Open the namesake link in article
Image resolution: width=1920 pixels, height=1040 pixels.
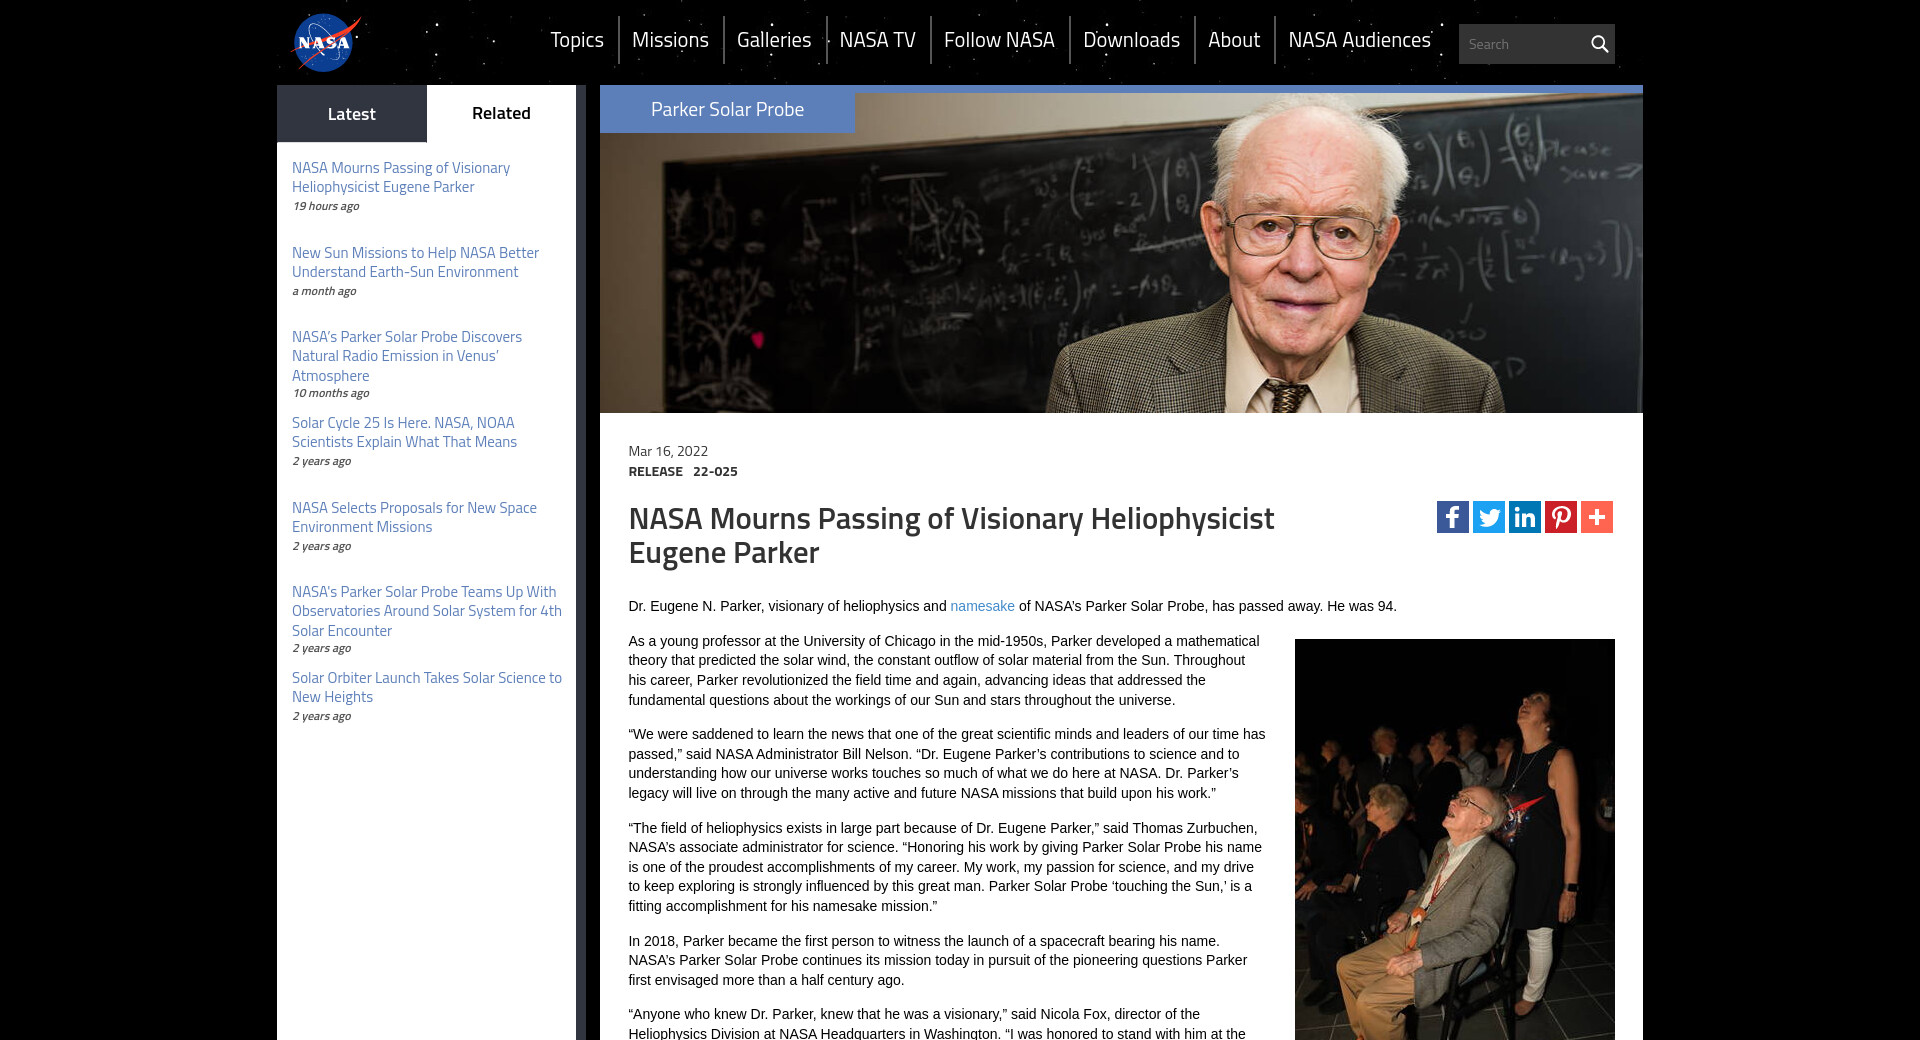(x=981, y=606)
